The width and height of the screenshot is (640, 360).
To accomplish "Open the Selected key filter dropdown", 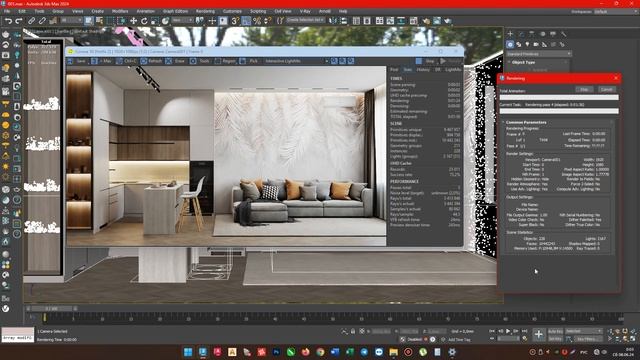I will pyautogui.click(x=584, y=331).
